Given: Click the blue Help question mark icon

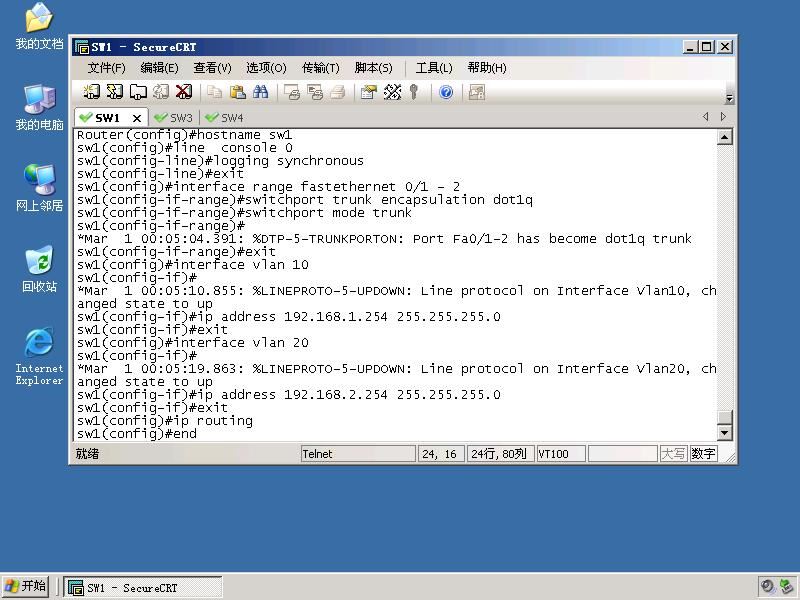Looking at the screenshot, I should [446, 92].
